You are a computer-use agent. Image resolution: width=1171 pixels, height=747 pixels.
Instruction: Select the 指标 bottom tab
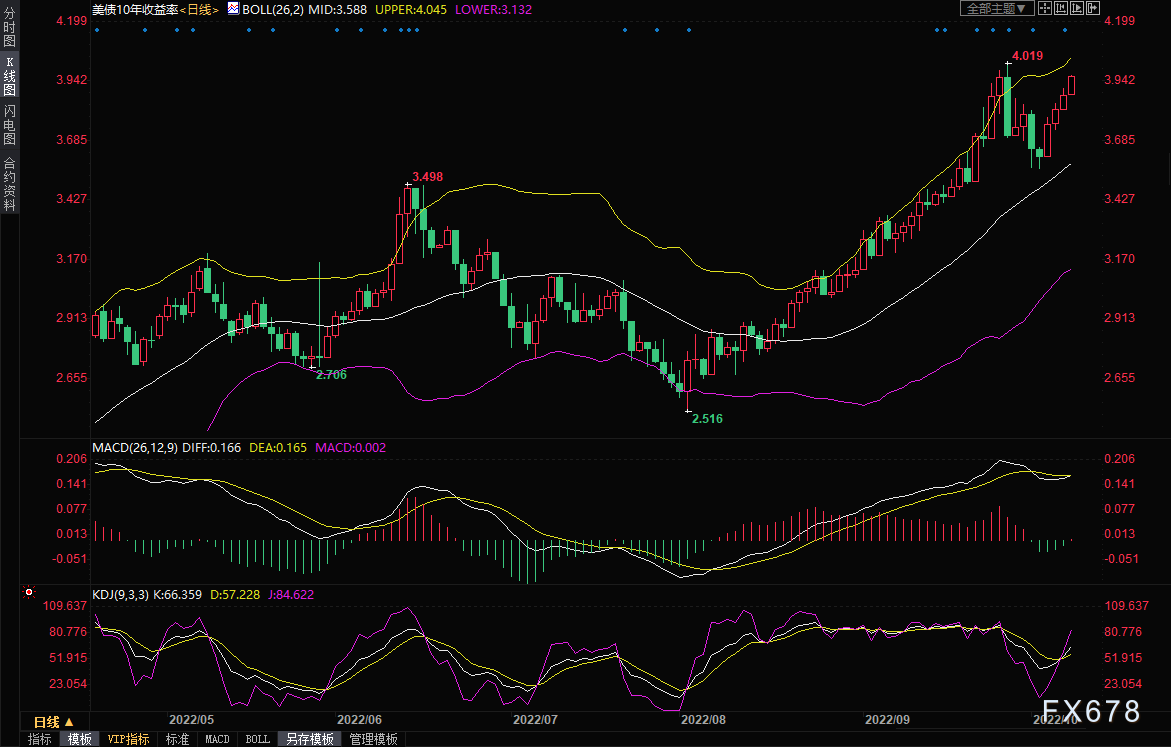pyautogui.click(x=40, y=739)
